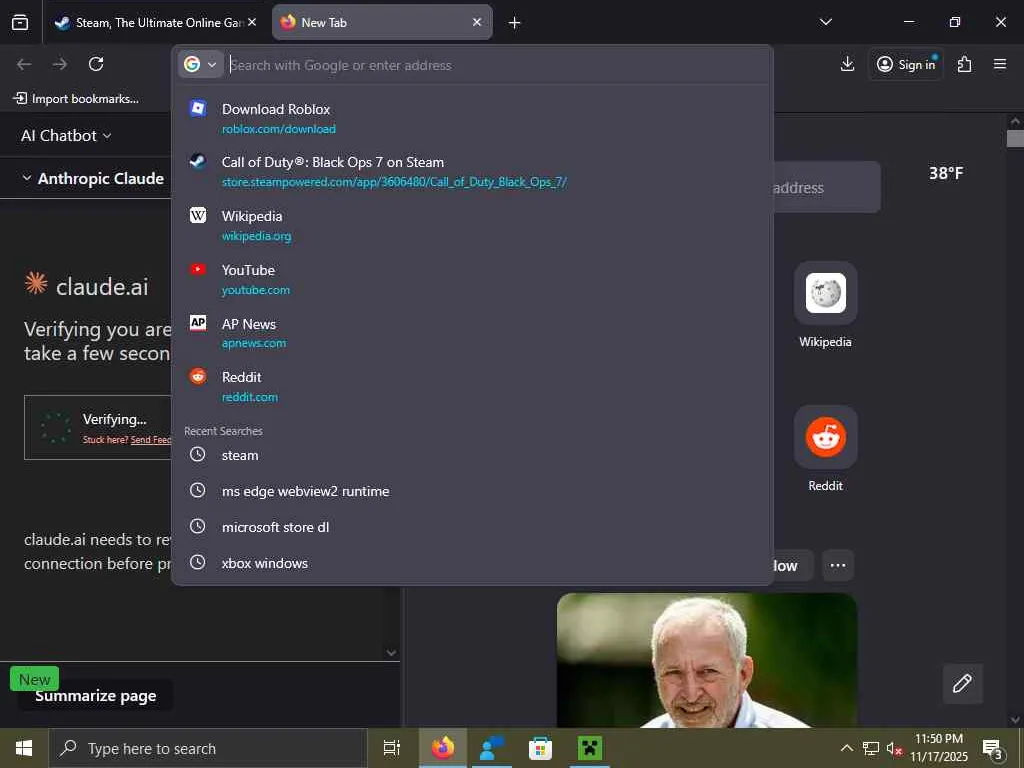Expand the Anthropic Claude provider selector
Image resolution: width=1024 pixels, height=768 pixels.
tap(93, 178)
